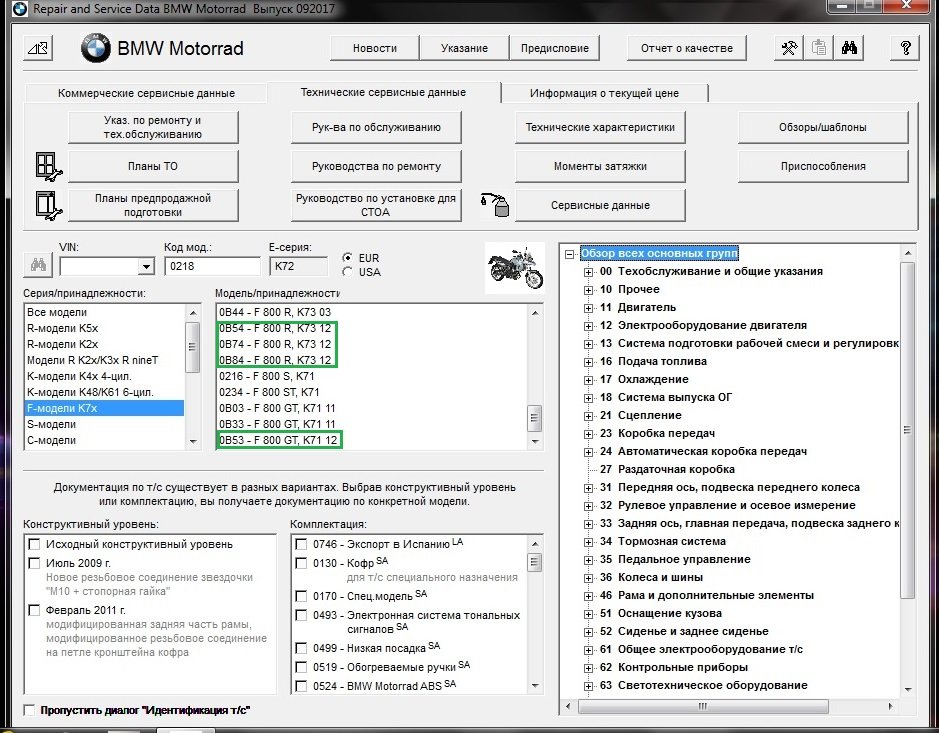Enable the 0519 Обогреваемые ручки checkbox
The height and width of the screenshot is (733, 939).
point(301,666)
